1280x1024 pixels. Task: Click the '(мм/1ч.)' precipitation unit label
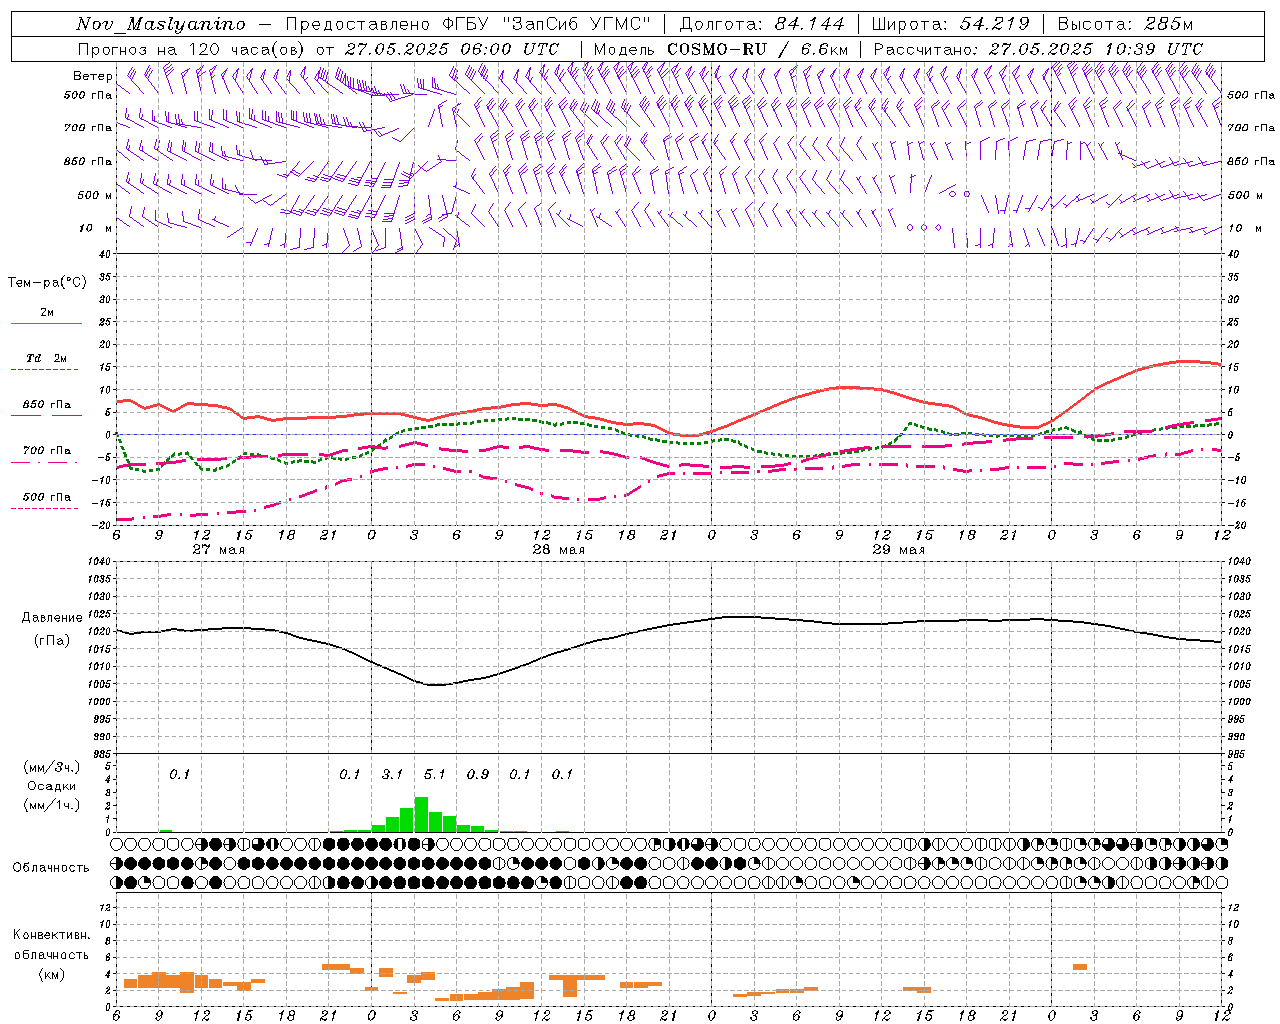coord(52,805)
